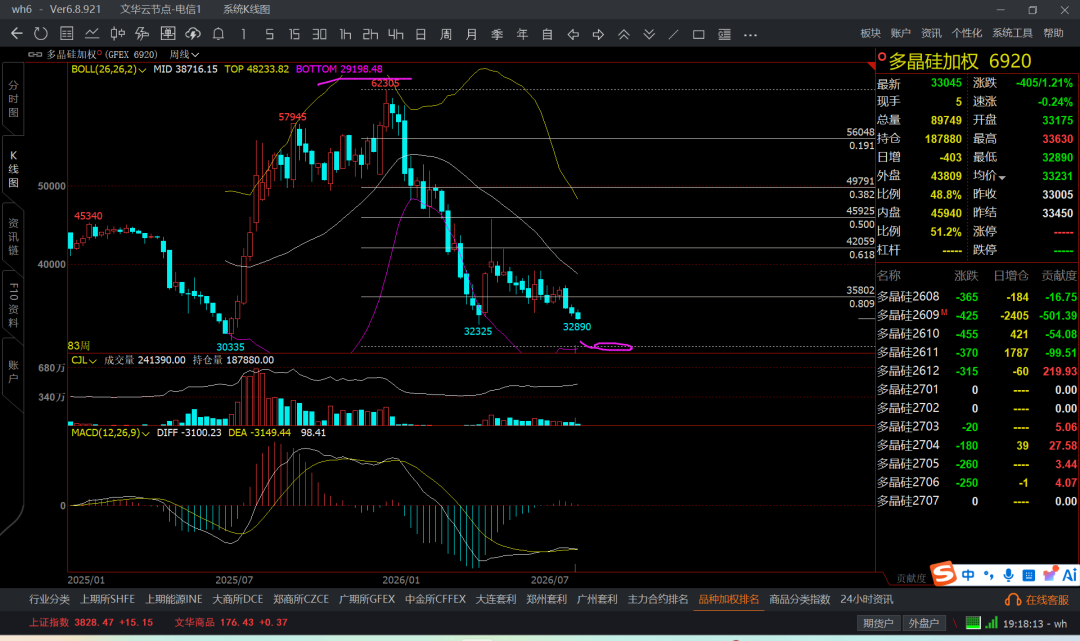
Task: Click the signal strength bars icon
Action: point(991,623)
